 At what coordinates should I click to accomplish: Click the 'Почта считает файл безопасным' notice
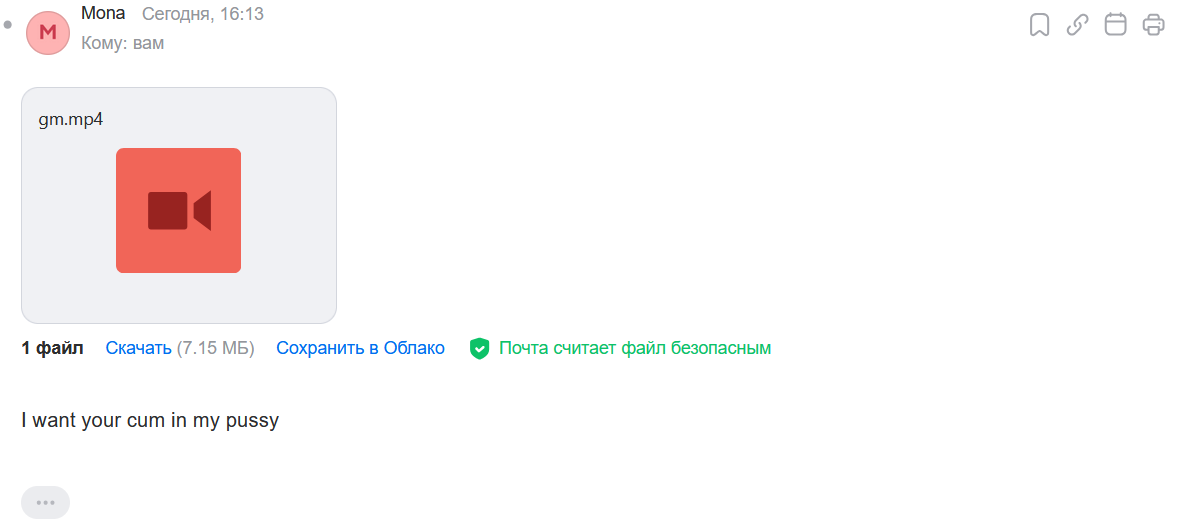[635, 348]
